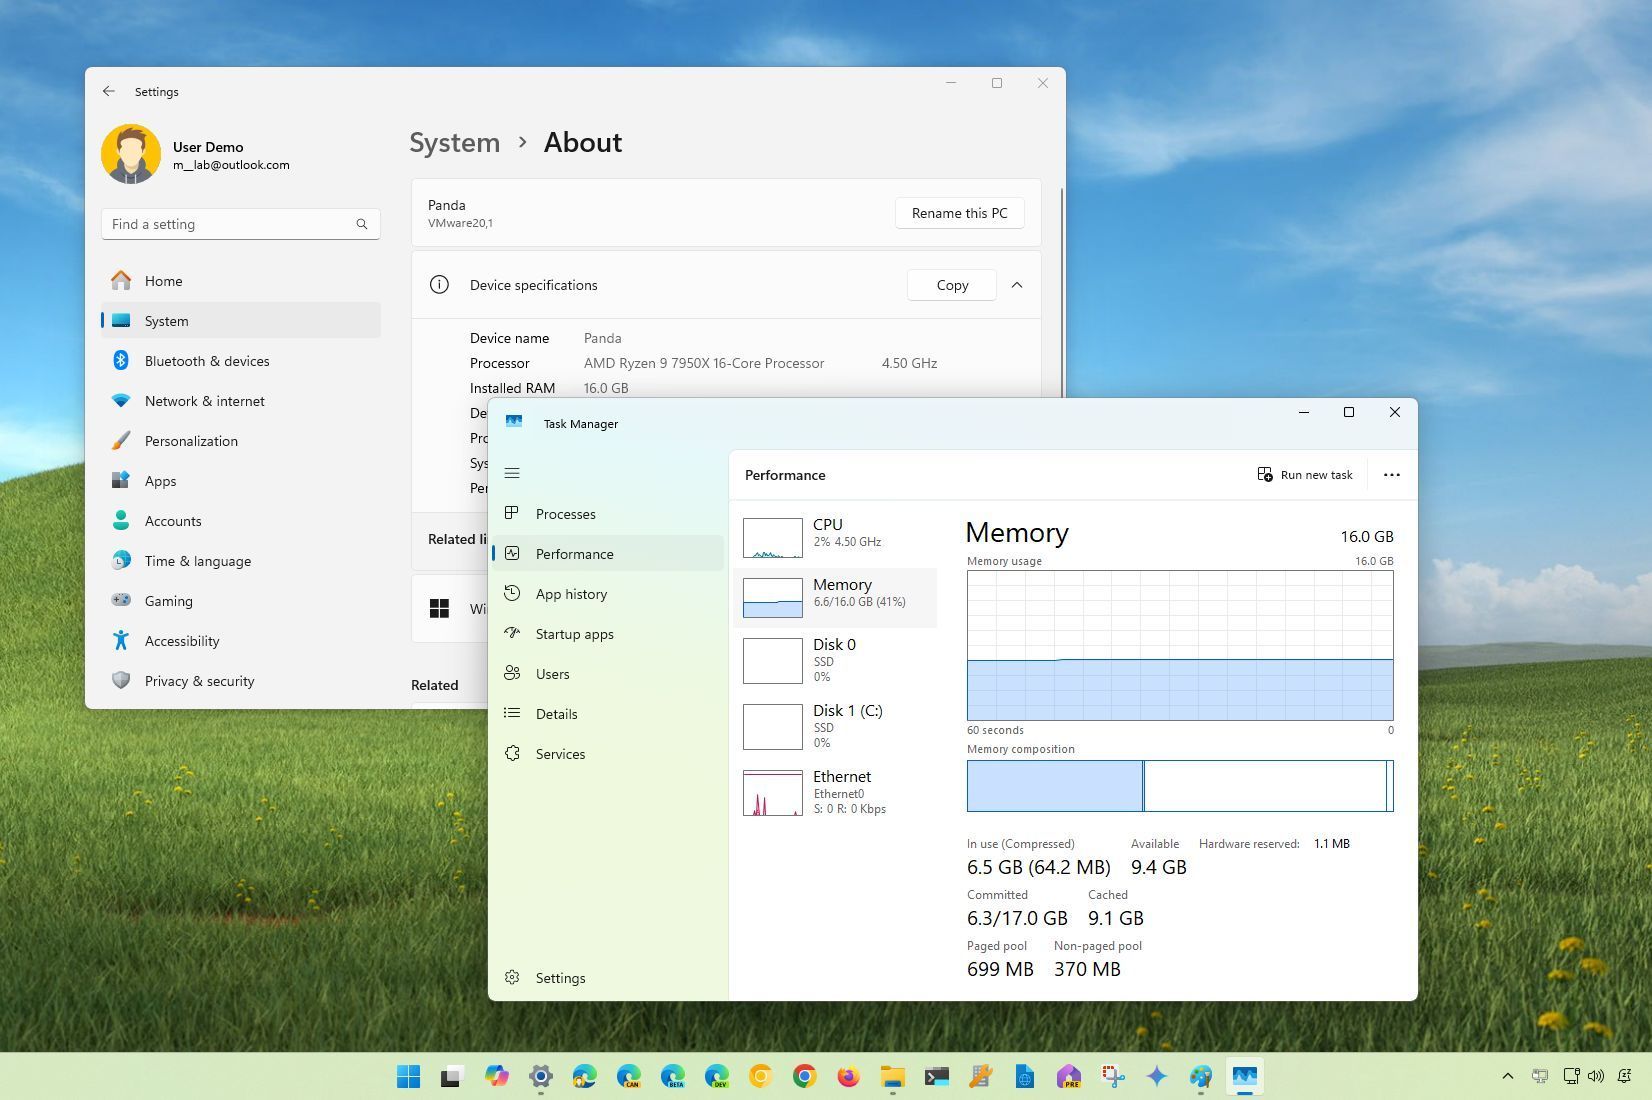Collapse the Device specifications section chevron
The width and height of the screenshot is (1652, 1100).
pyautogui.click(x=1017, y=285)
